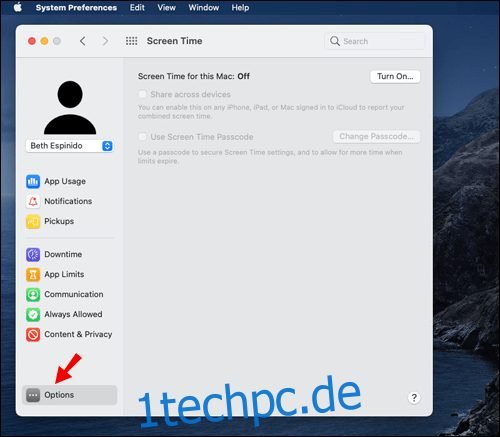Open the Window menu
500x437 pixels.
click(x=204, y=7)
